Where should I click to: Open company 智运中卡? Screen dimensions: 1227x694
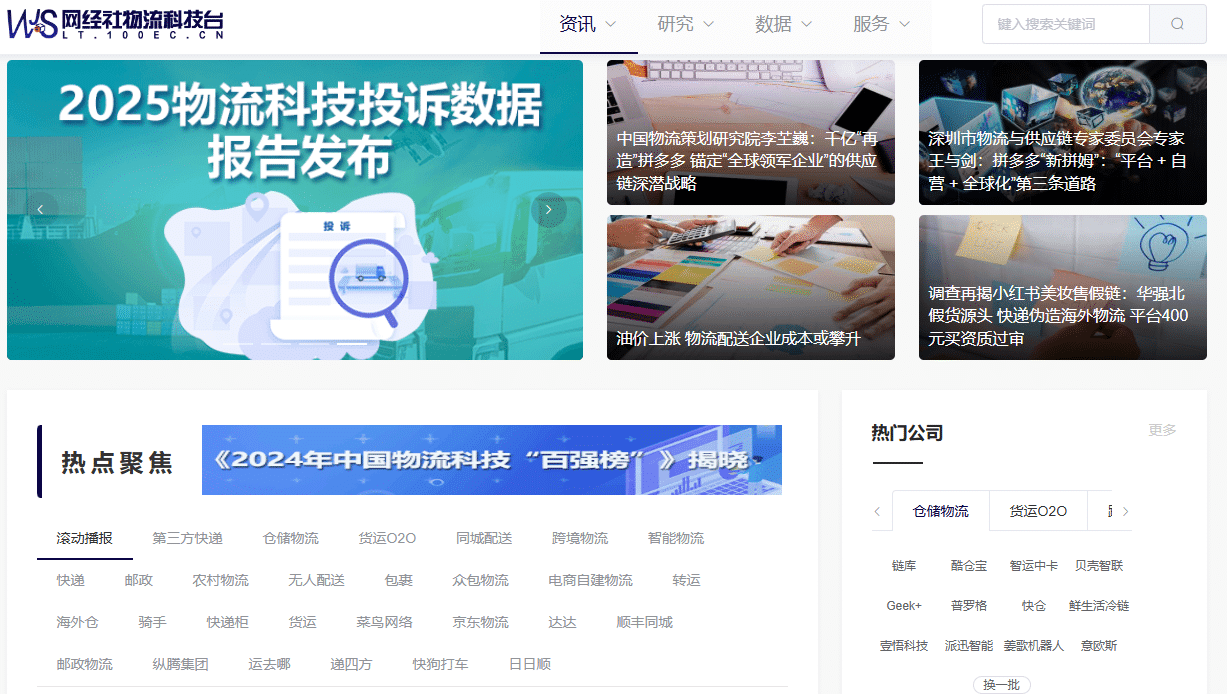click(x=1034, y=566)
